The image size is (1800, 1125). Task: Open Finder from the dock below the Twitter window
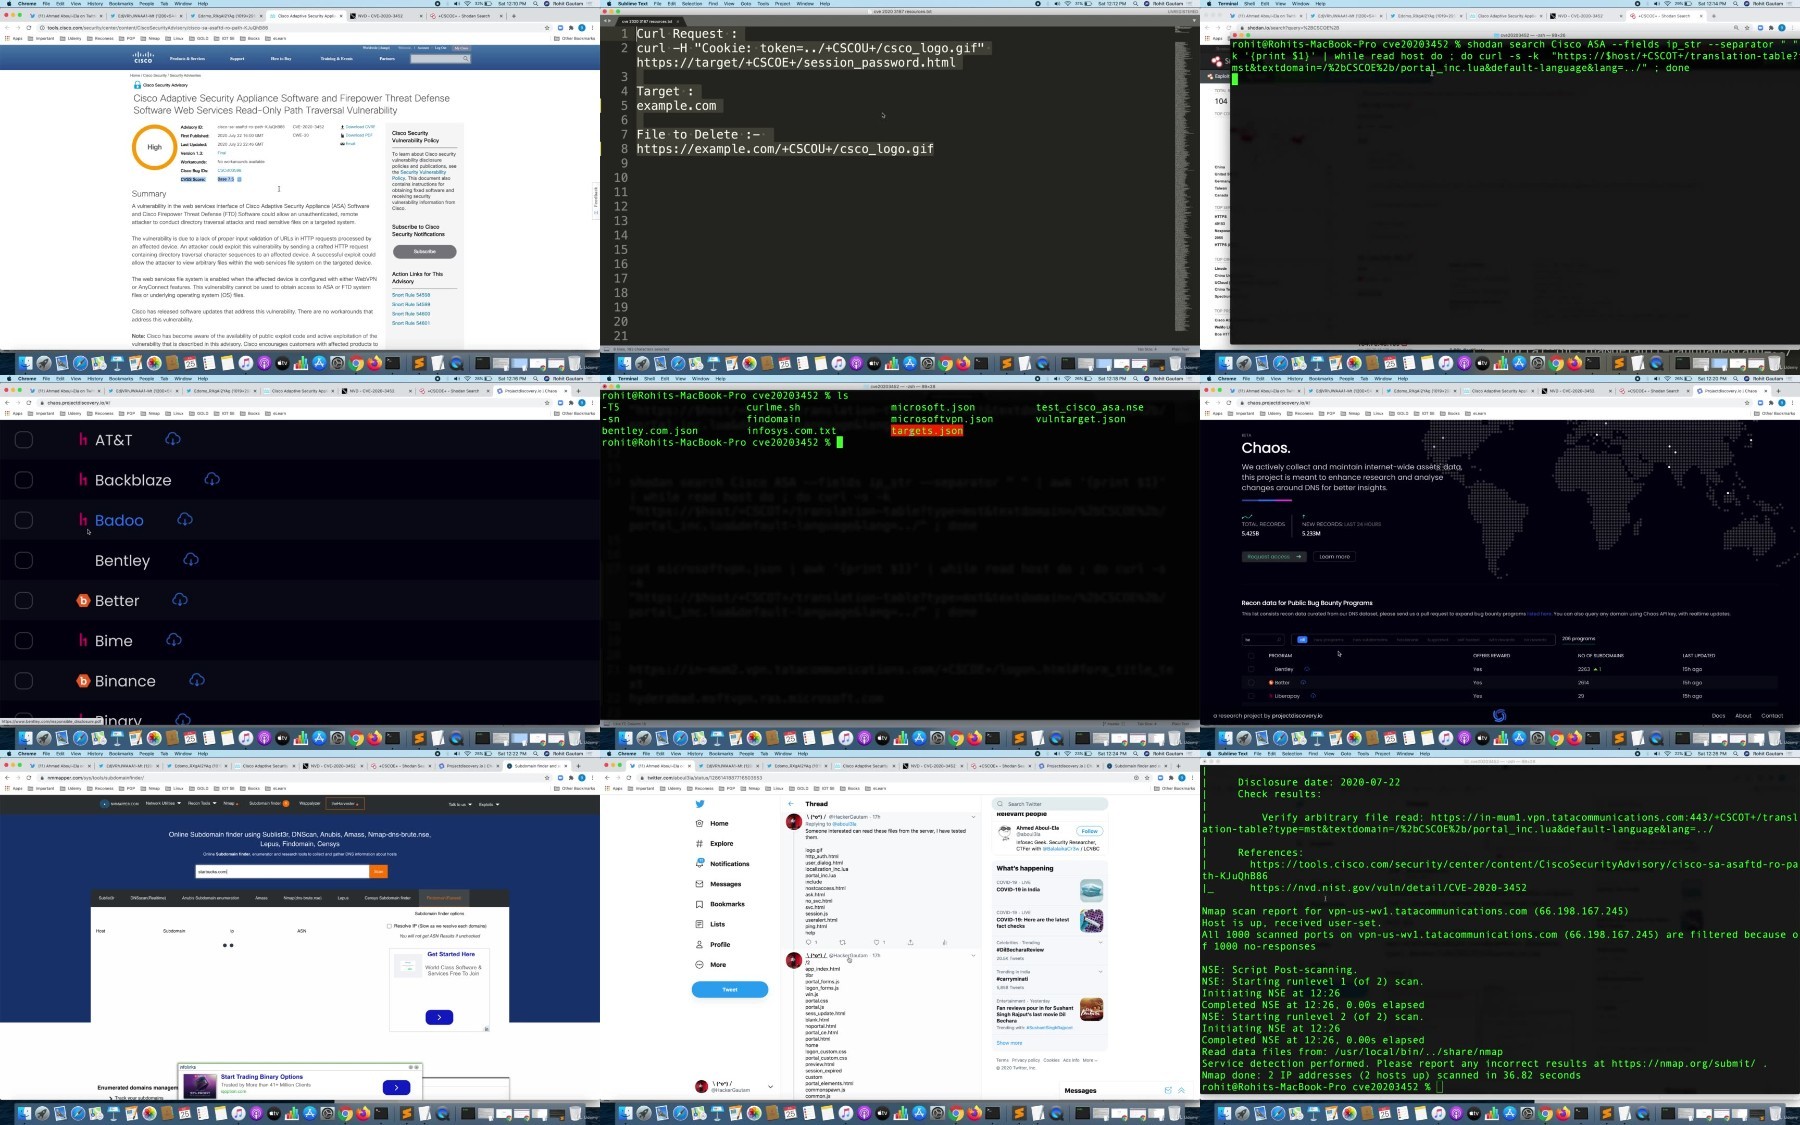pos(625,1113)
